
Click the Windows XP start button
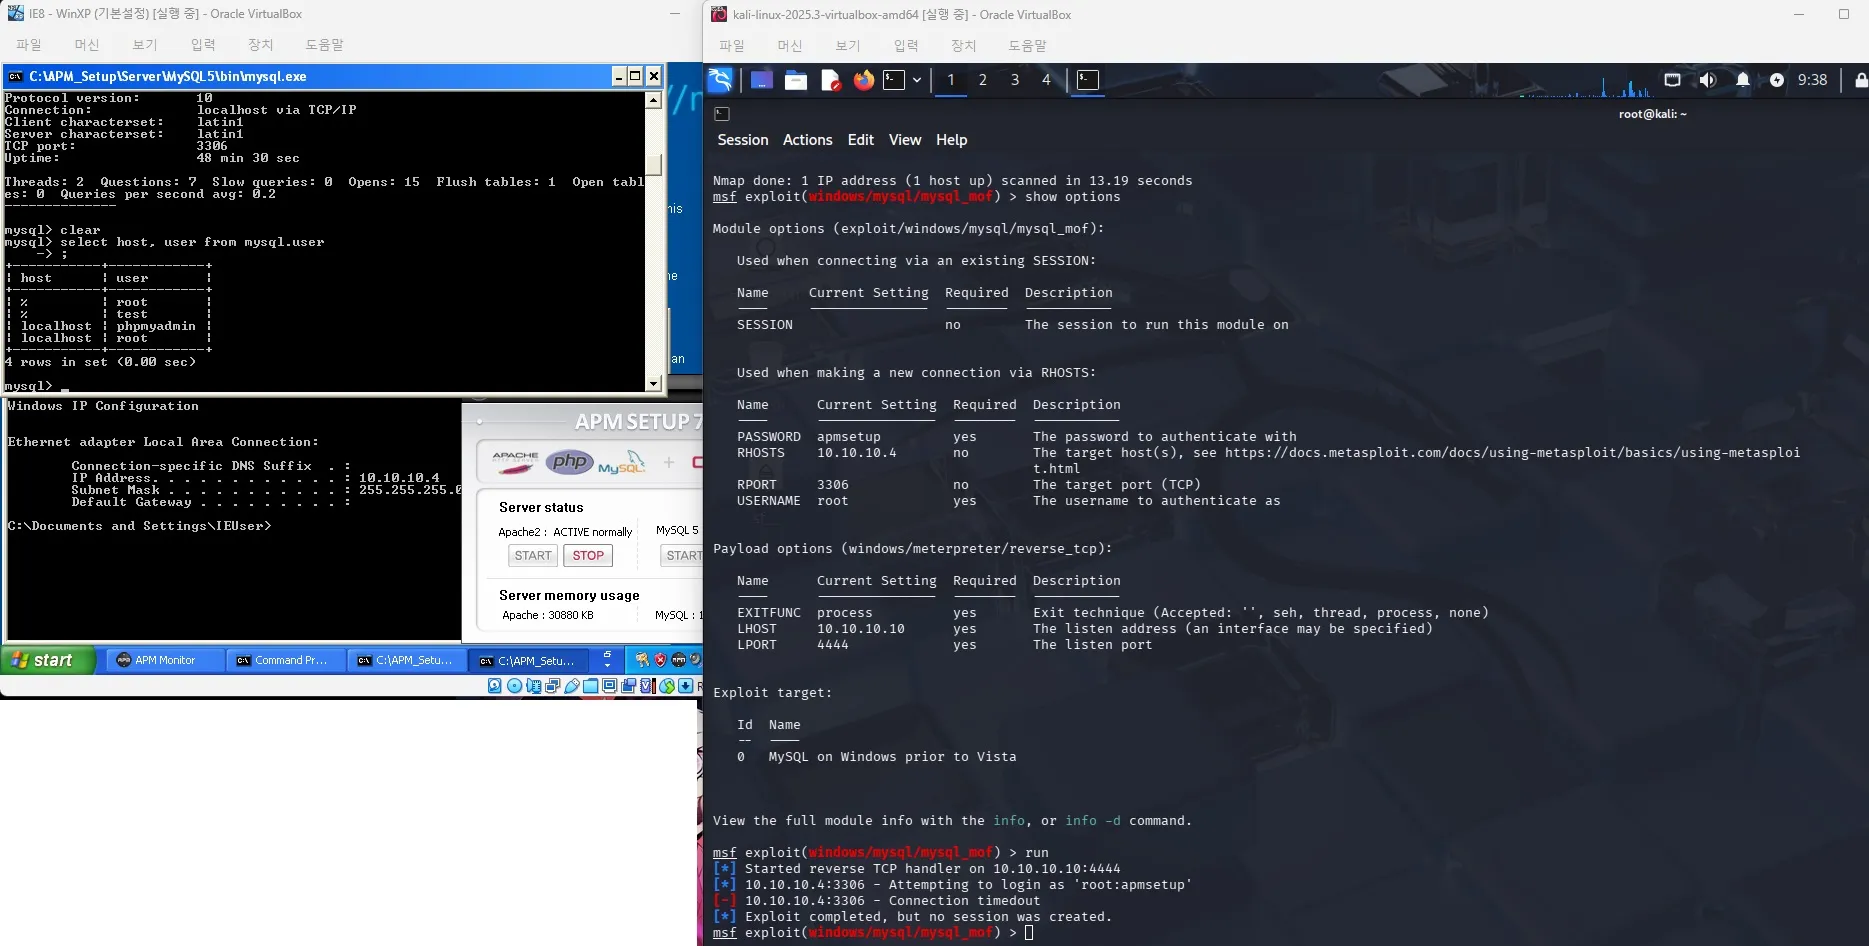point(48,660)
